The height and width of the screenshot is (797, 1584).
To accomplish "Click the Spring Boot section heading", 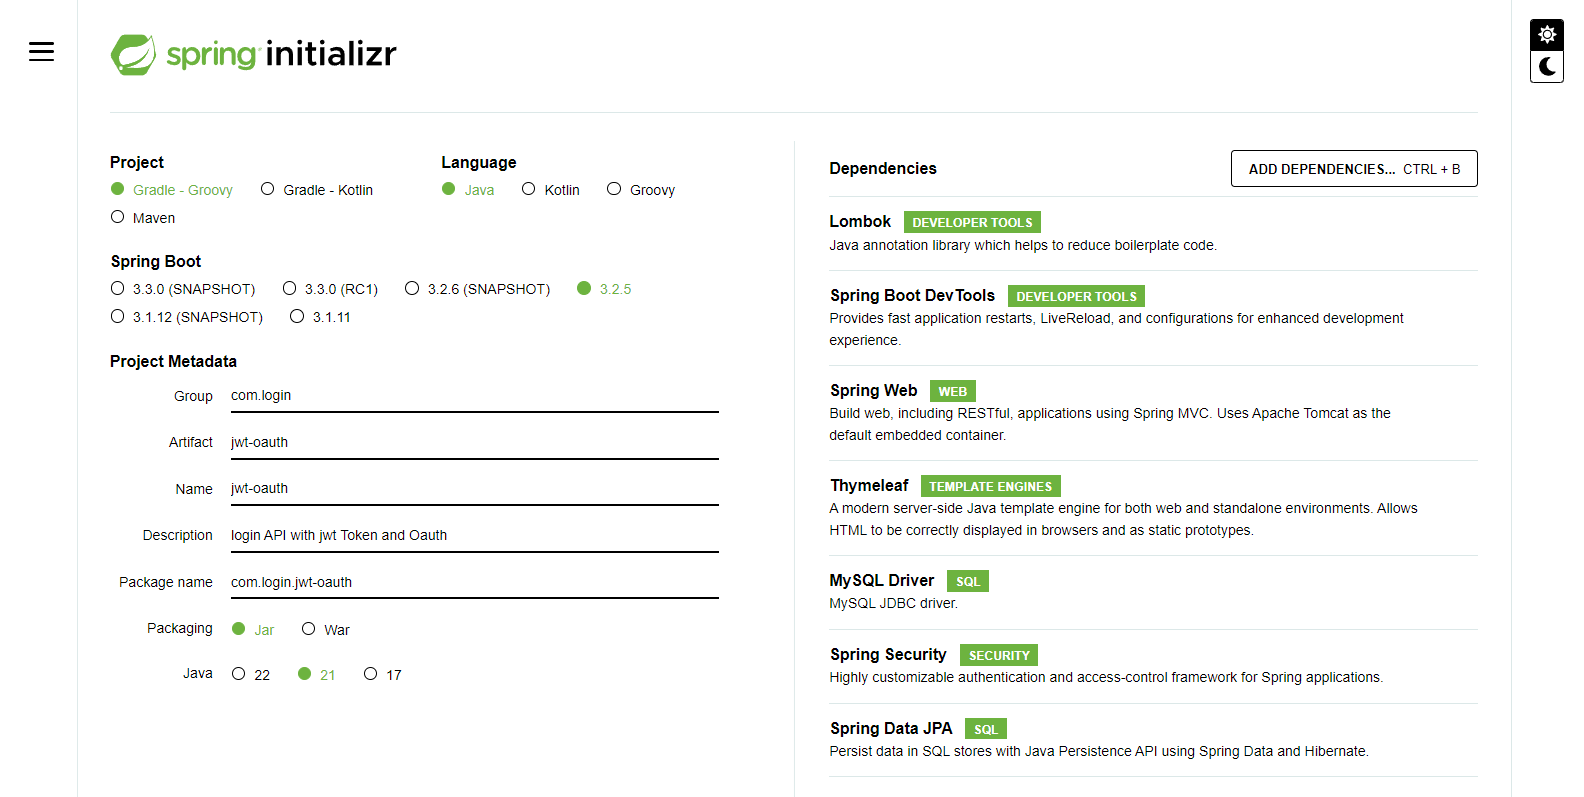I will (156, 262).
